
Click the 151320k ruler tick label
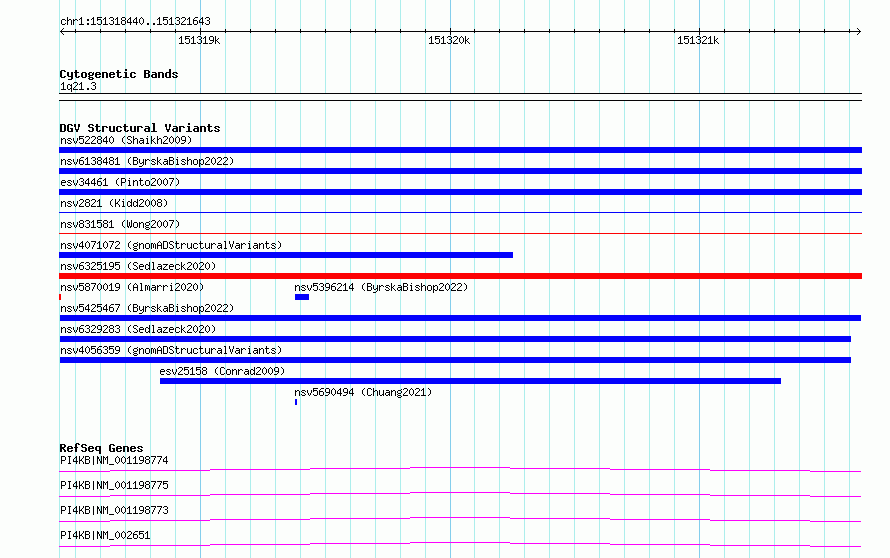tap(449, 40)
